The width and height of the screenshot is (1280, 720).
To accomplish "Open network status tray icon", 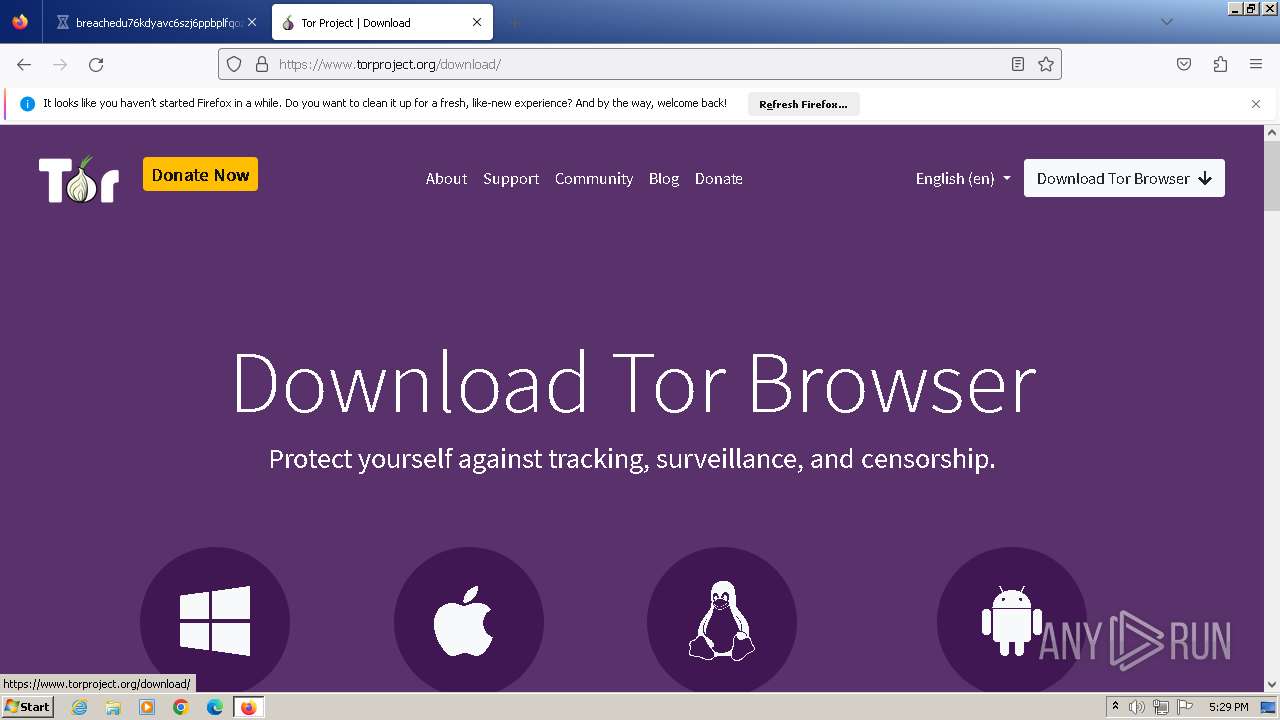I will pos(1161,707).
